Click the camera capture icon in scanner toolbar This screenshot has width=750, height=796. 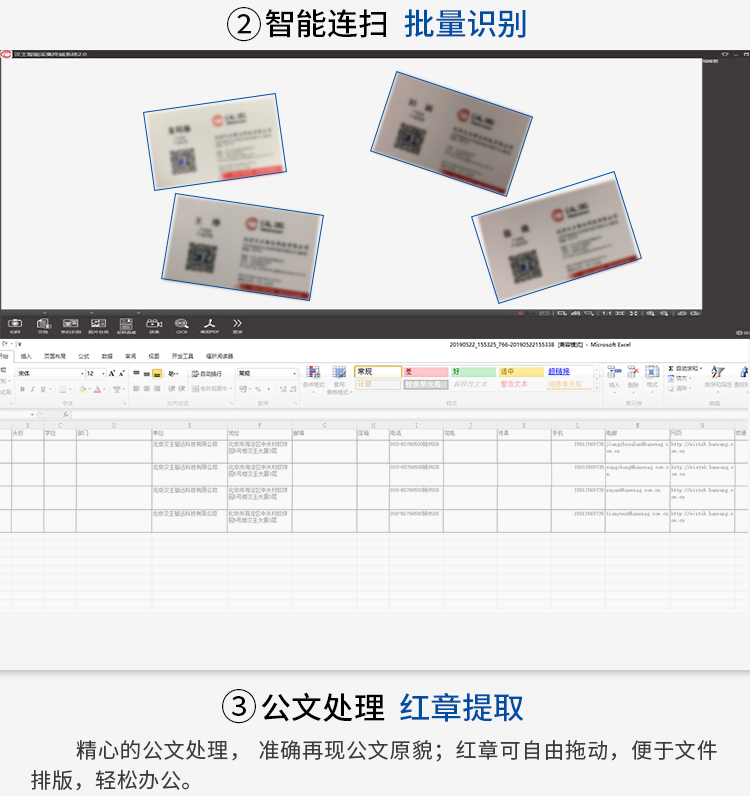[x=15, y=324]
